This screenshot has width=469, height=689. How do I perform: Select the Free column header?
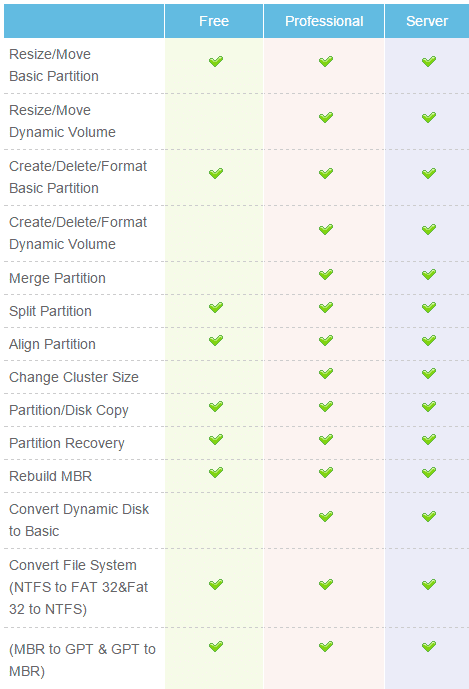pos(214,21)
